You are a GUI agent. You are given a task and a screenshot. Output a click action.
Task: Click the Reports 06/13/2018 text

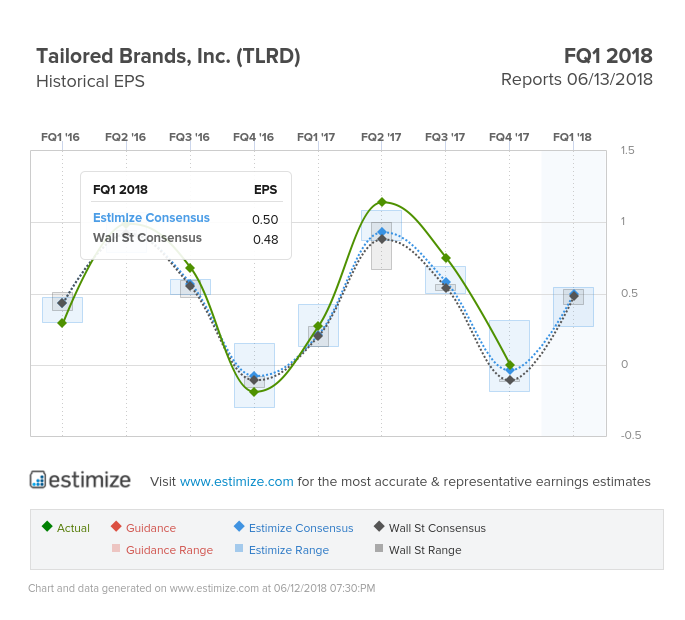coord(577,80)
